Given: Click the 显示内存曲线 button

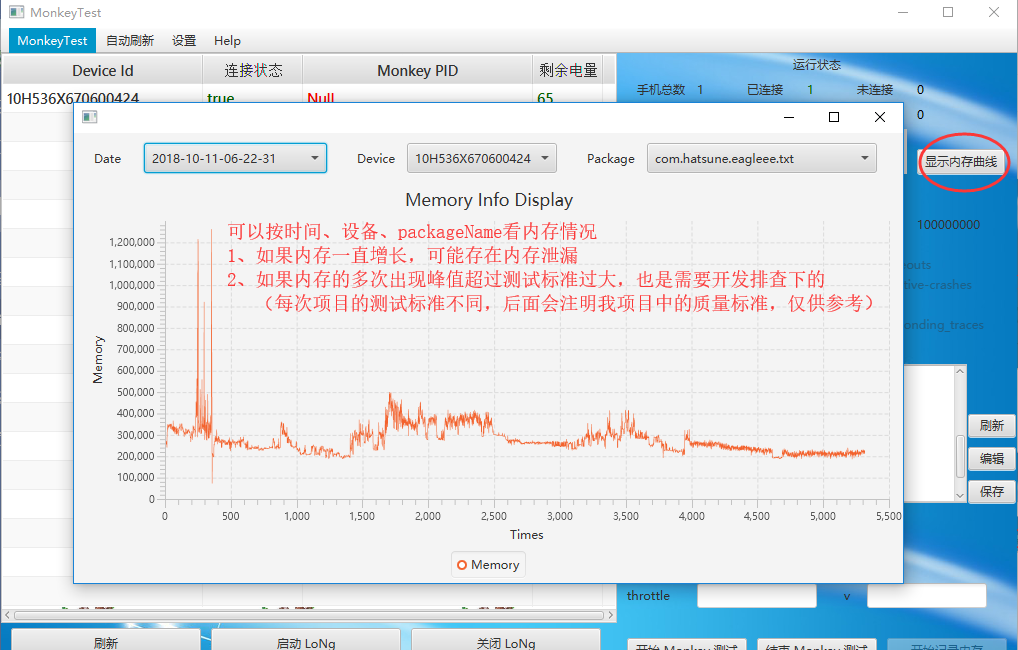Looking at the screenshot, I should tap(962, 162).
